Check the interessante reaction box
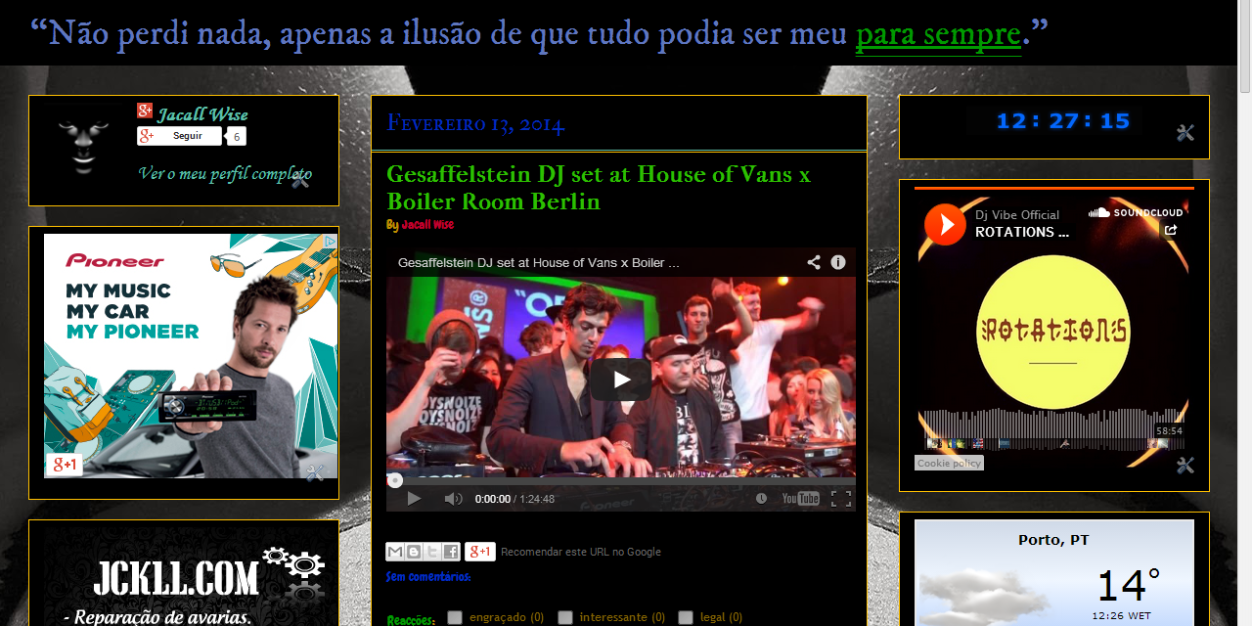Screen dimensions: 1252x626 tap(565, 617)
